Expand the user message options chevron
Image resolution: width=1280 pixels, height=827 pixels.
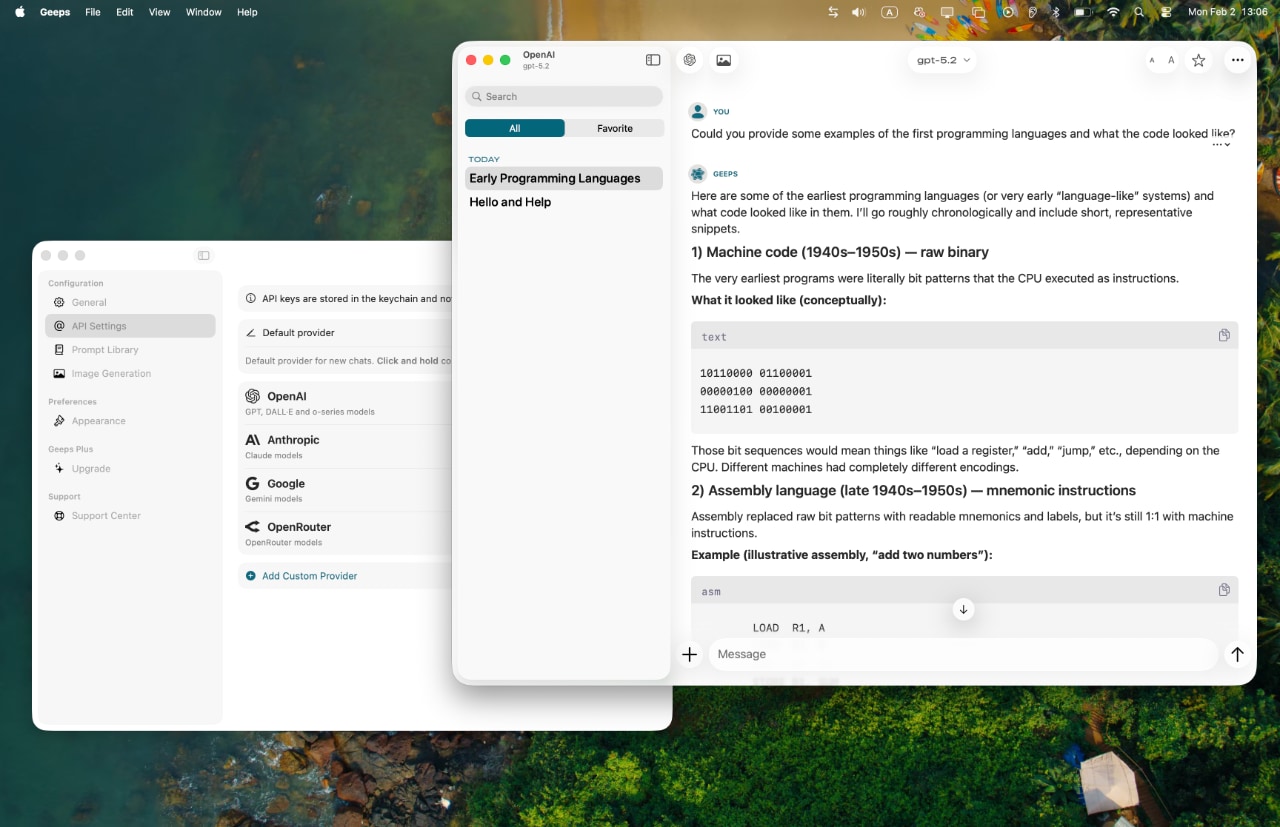point(1222,145)
